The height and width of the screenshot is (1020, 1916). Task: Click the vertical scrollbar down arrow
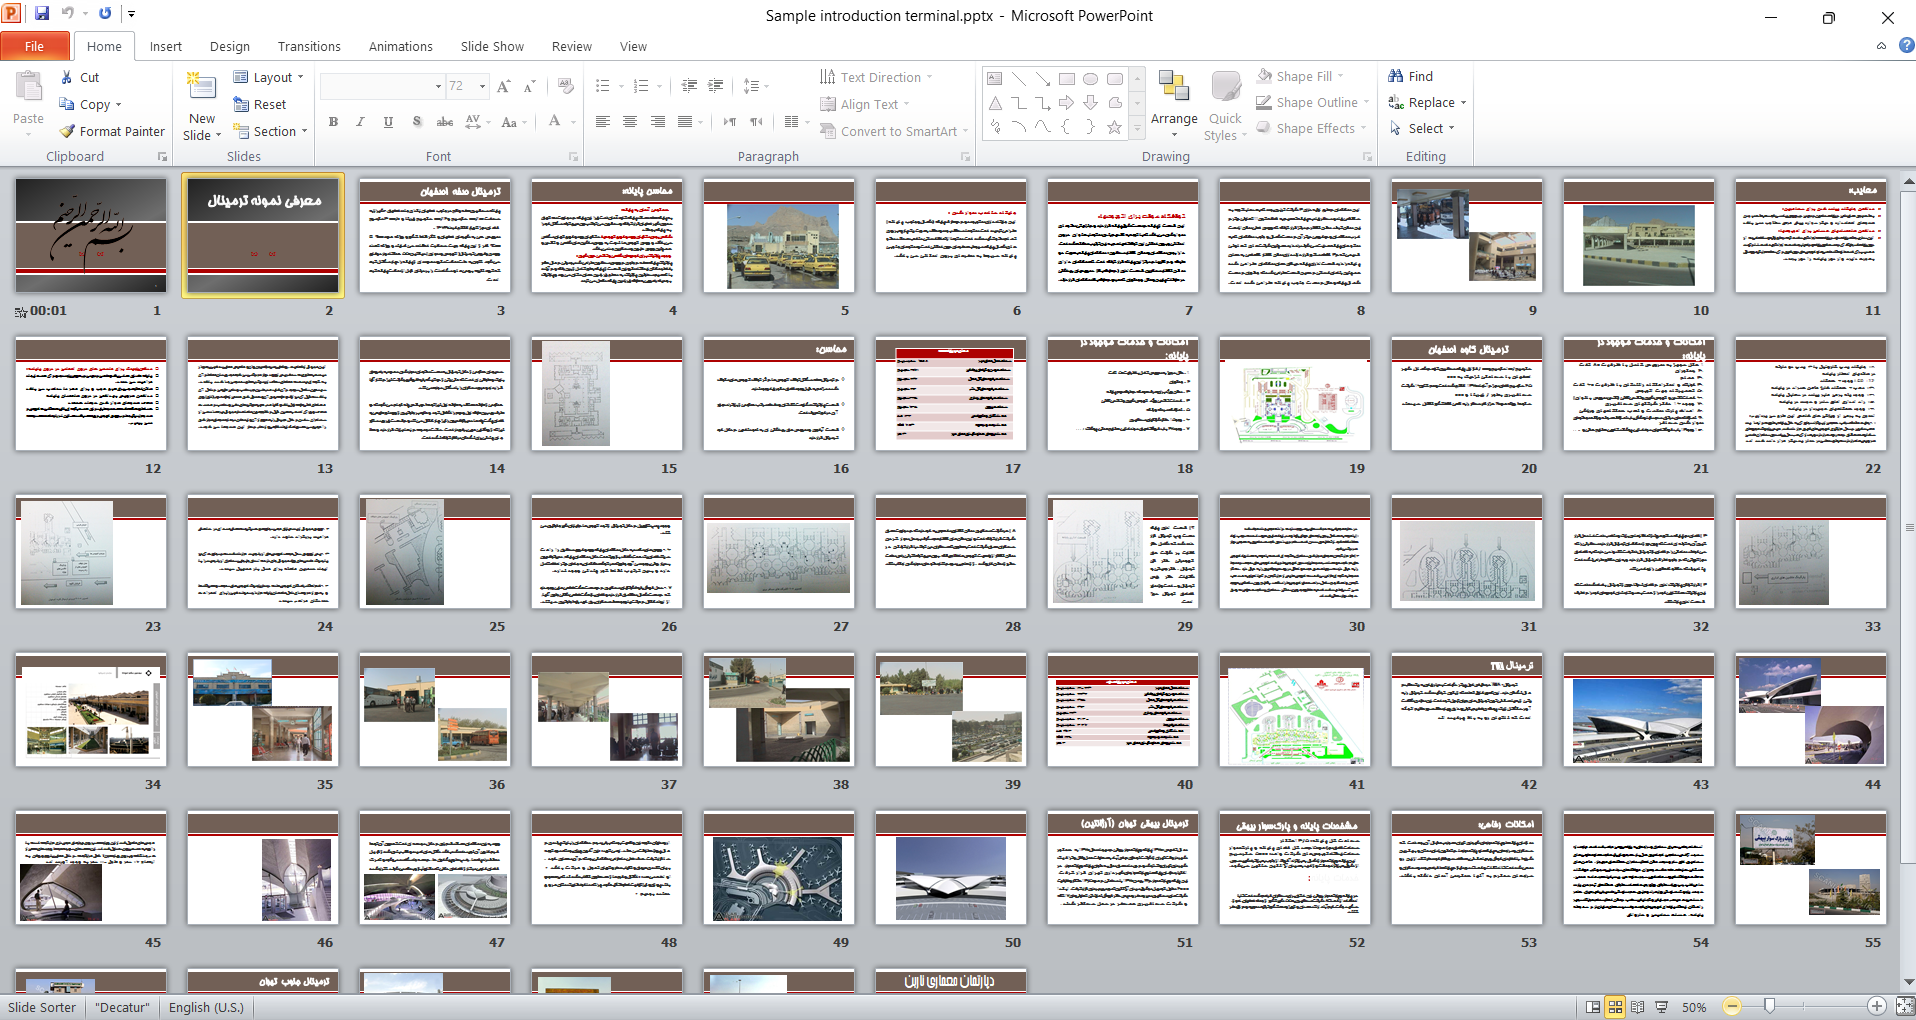(x=1908, y=982)
